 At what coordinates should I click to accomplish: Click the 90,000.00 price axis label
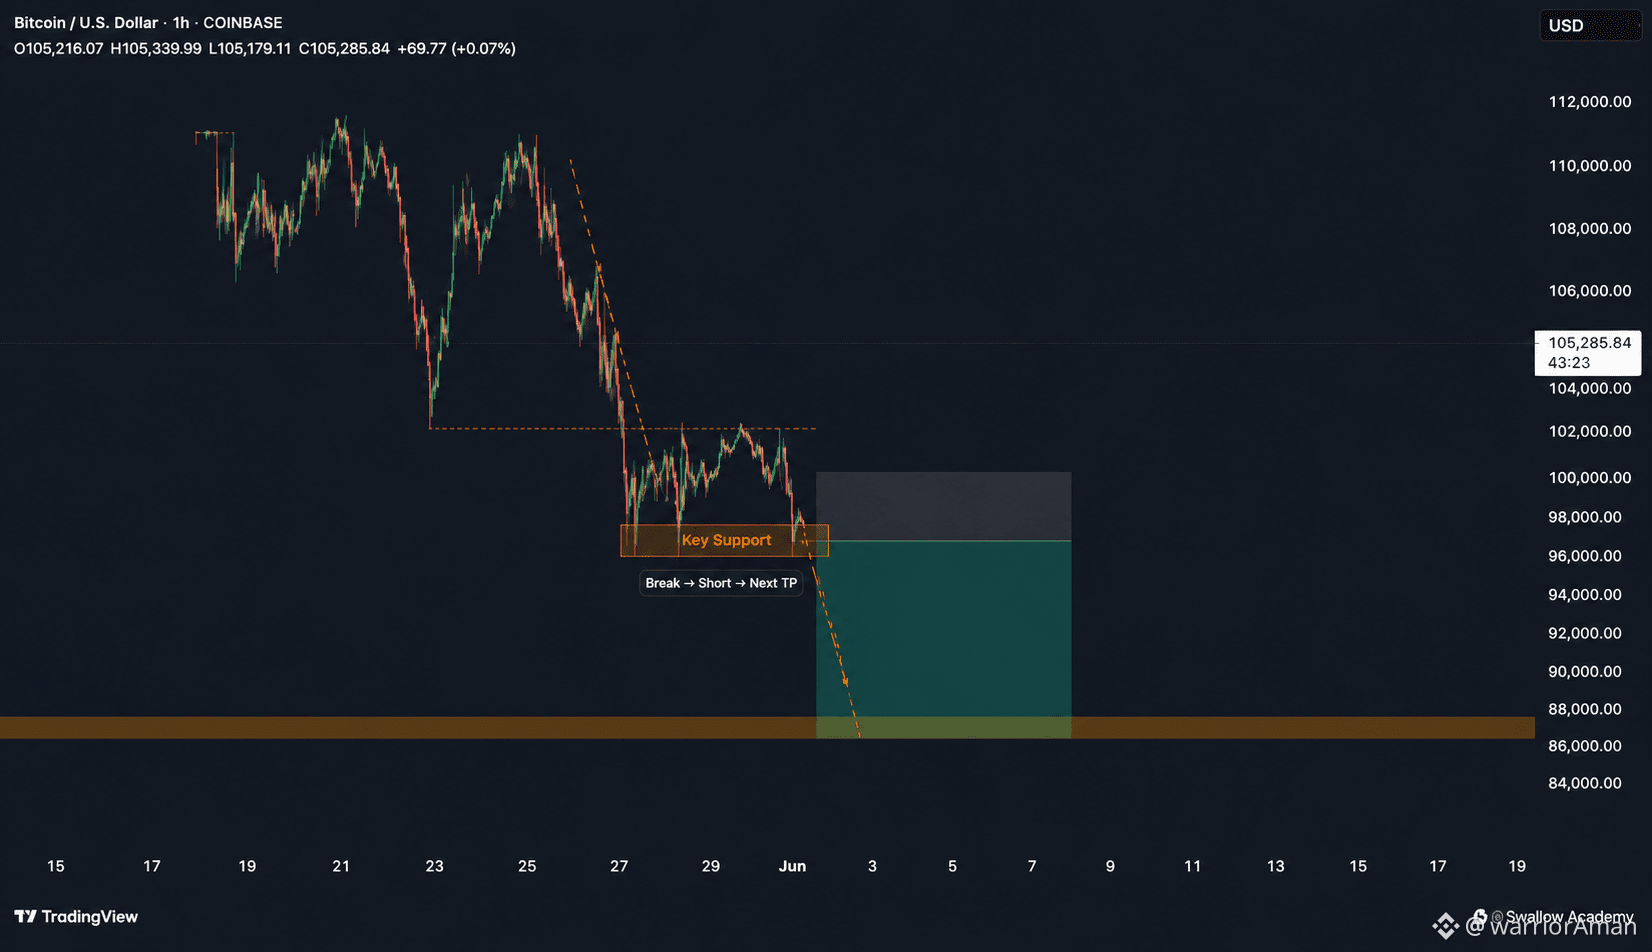1585,672
